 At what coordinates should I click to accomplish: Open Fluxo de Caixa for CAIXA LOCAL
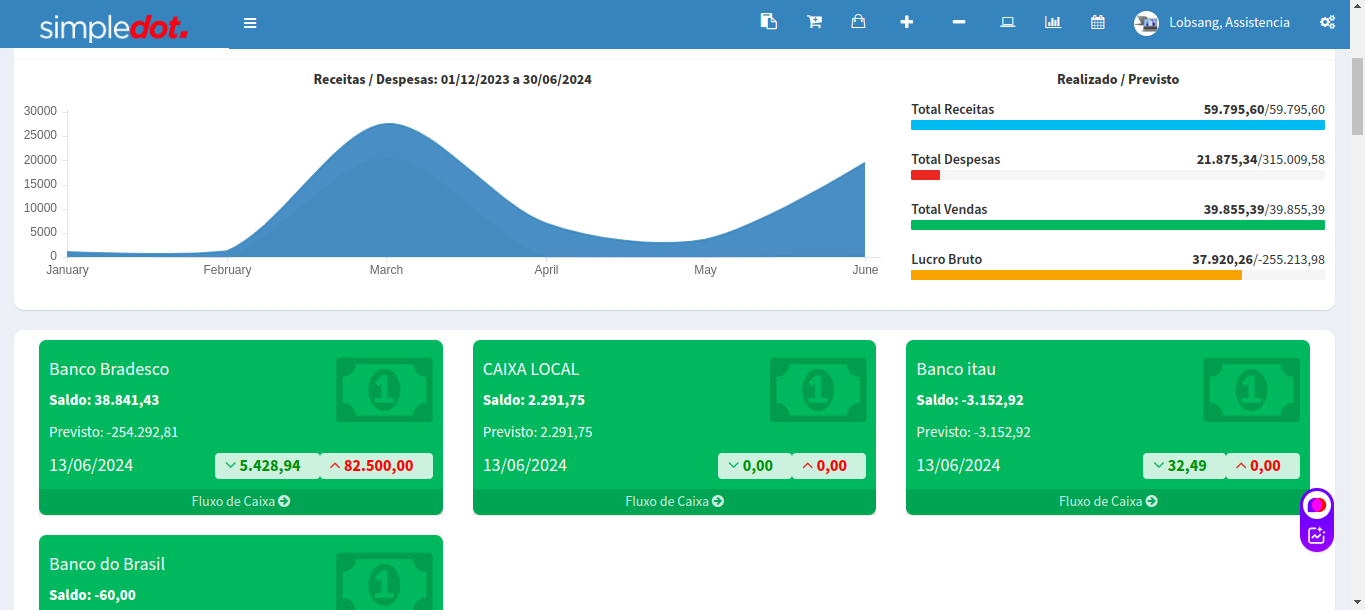pos(674,502)
